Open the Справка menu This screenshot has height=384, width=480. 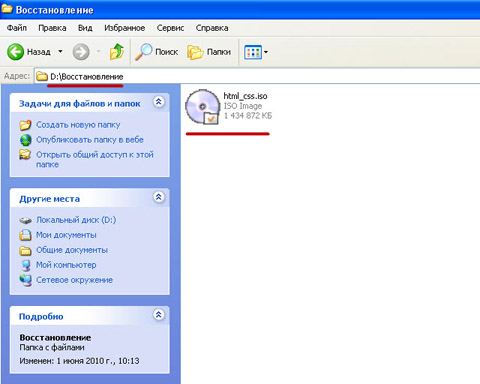[x=212, y=28]
